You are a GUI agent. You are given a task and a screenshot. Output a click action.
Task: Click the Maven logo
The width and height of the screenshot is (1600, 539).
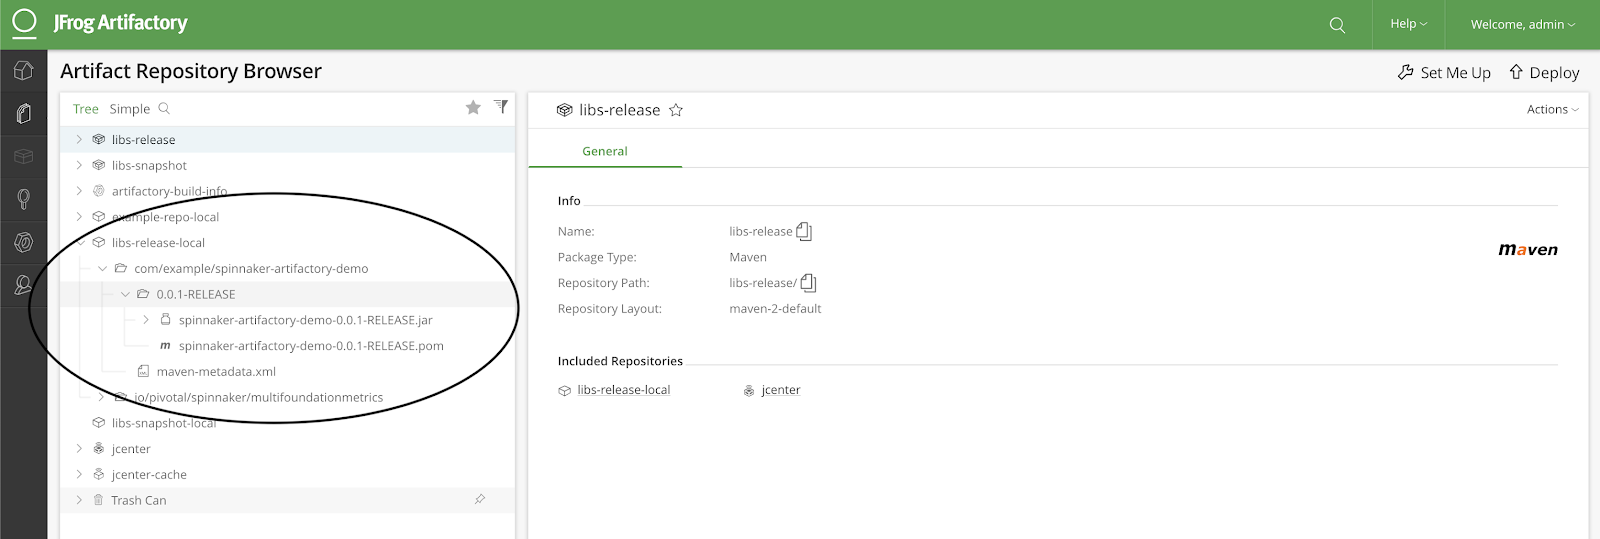click(x=1528, y=250)
